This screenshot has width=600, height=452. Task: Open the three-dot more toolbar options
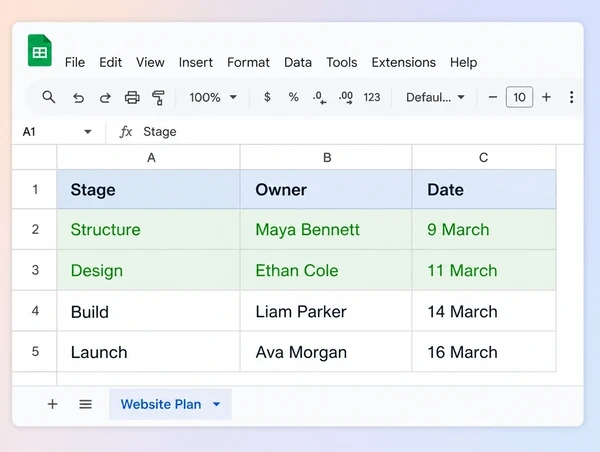coord(571,97)
